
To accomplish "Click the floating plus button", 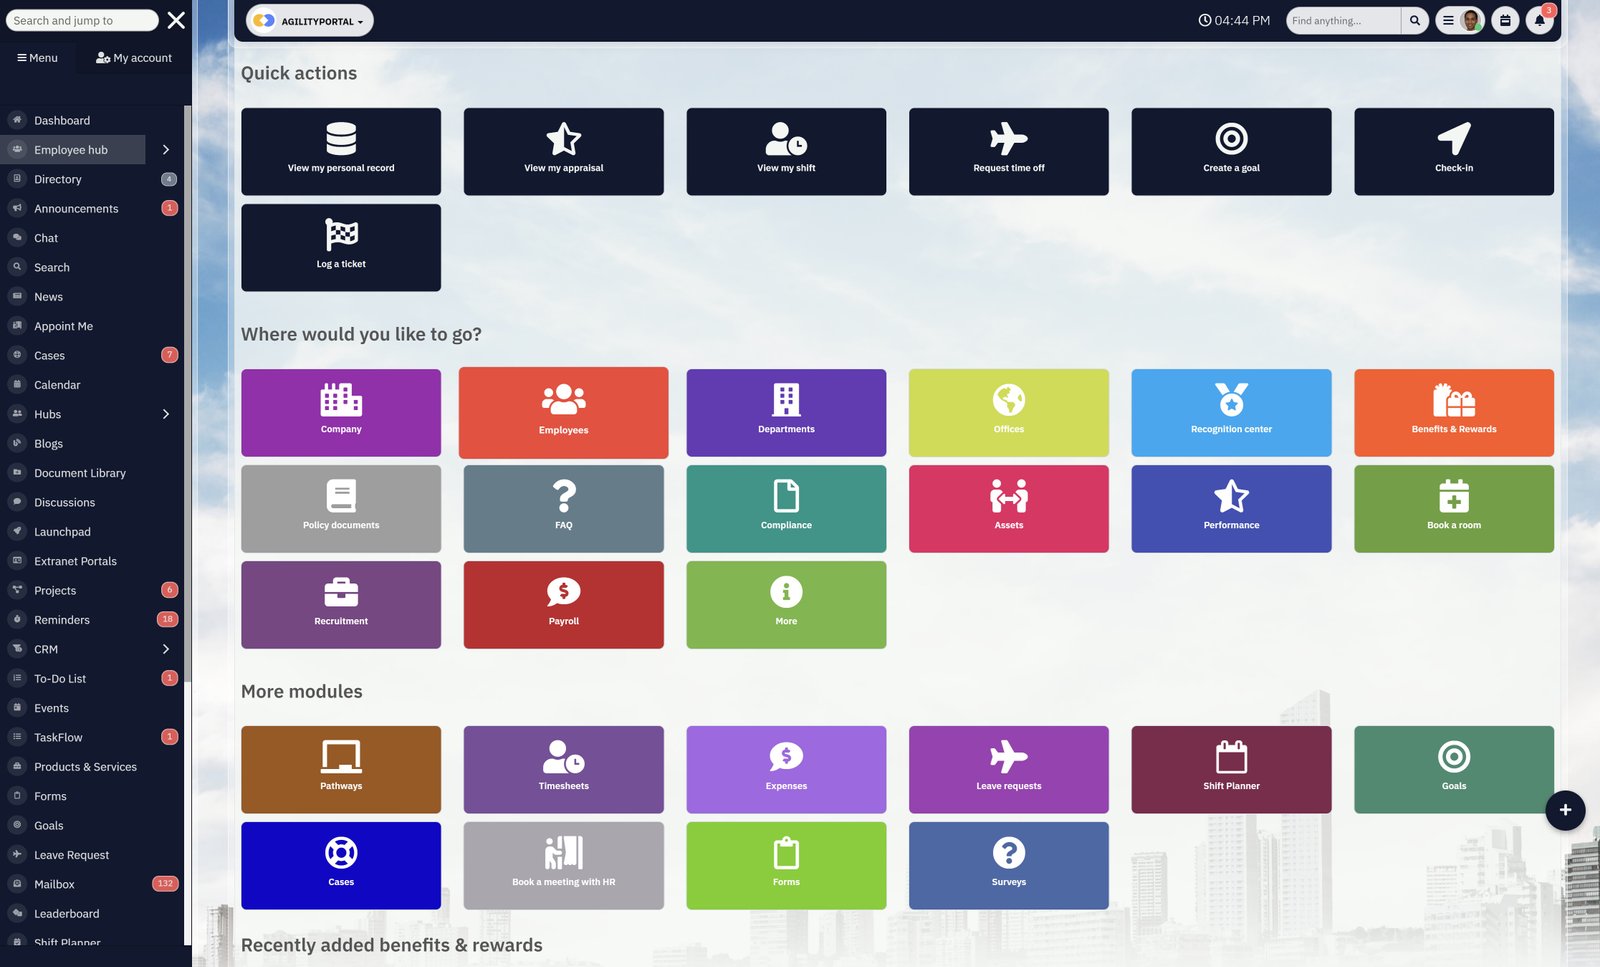I will 1565,811.
